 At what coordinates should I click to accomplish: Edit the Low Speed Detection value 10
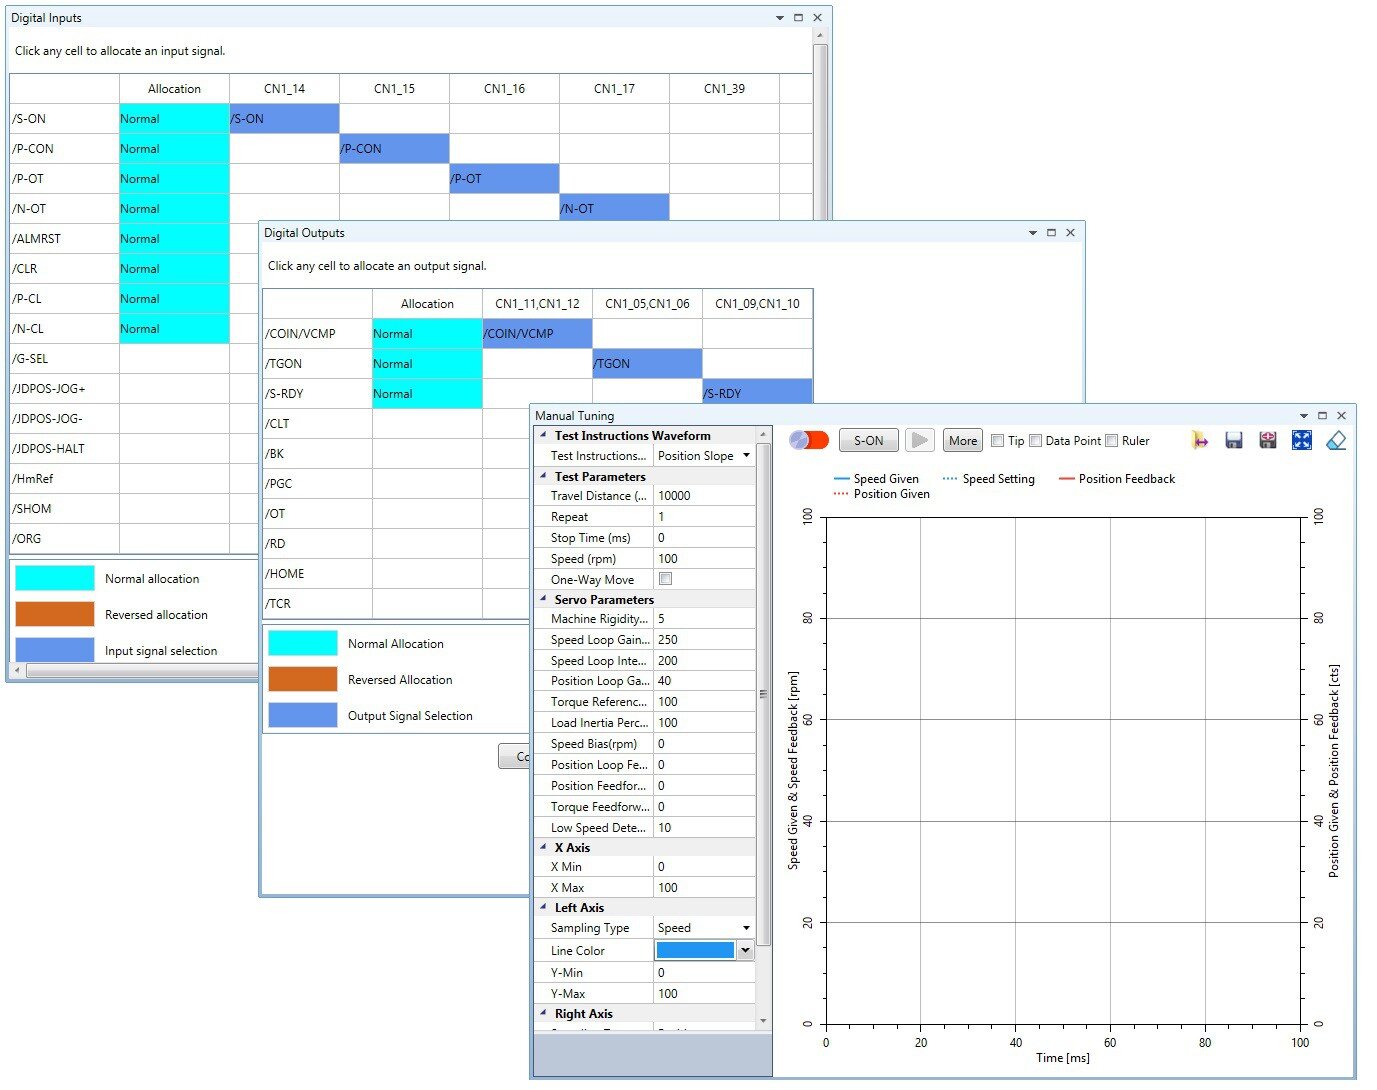[x=704, y=828]
